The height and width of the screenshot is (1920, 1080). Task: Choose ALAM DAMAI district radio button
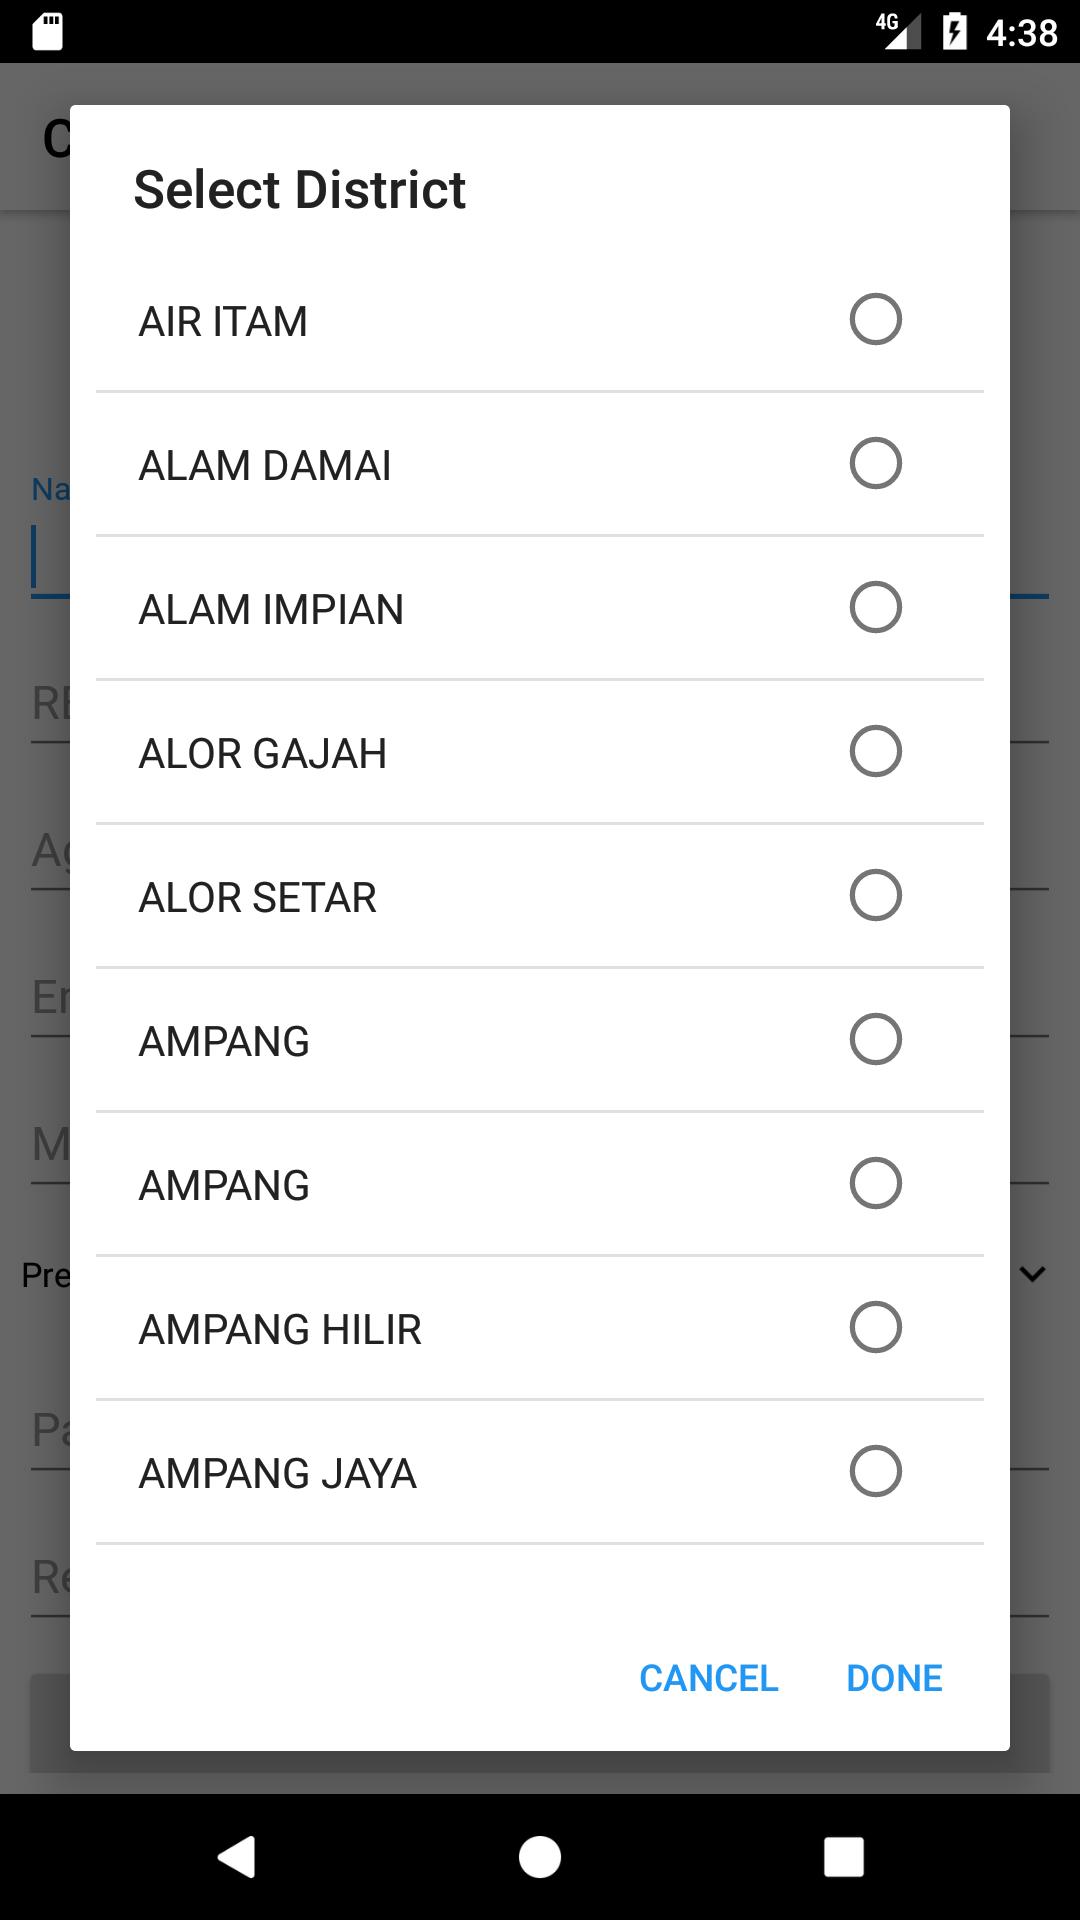coord(875,464)
